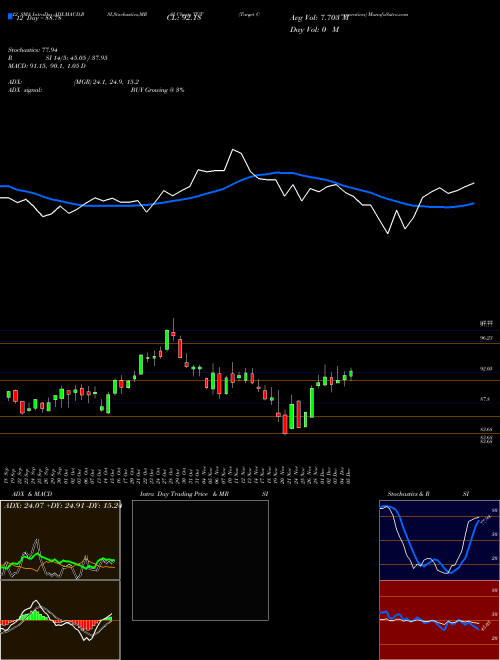Open the blue Stochastics chart panel

tap(439, 540)
